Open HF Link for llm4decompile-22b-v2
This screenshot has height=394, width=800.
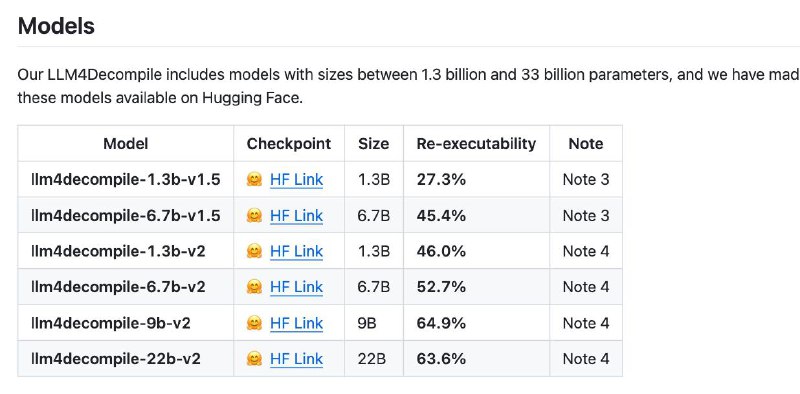click(x=296, y=359)
